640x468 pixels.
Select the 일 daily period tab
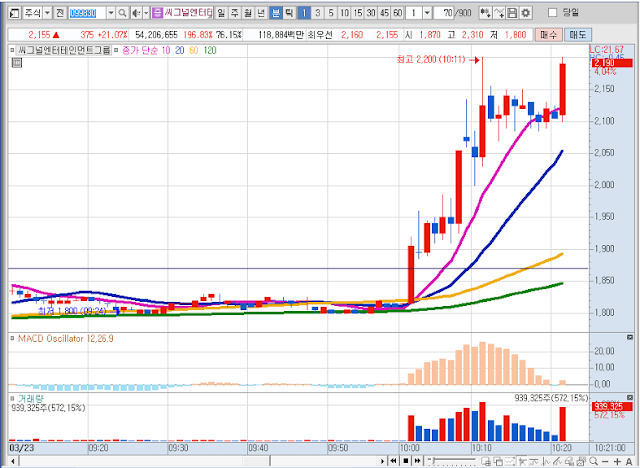click(221, 13)
